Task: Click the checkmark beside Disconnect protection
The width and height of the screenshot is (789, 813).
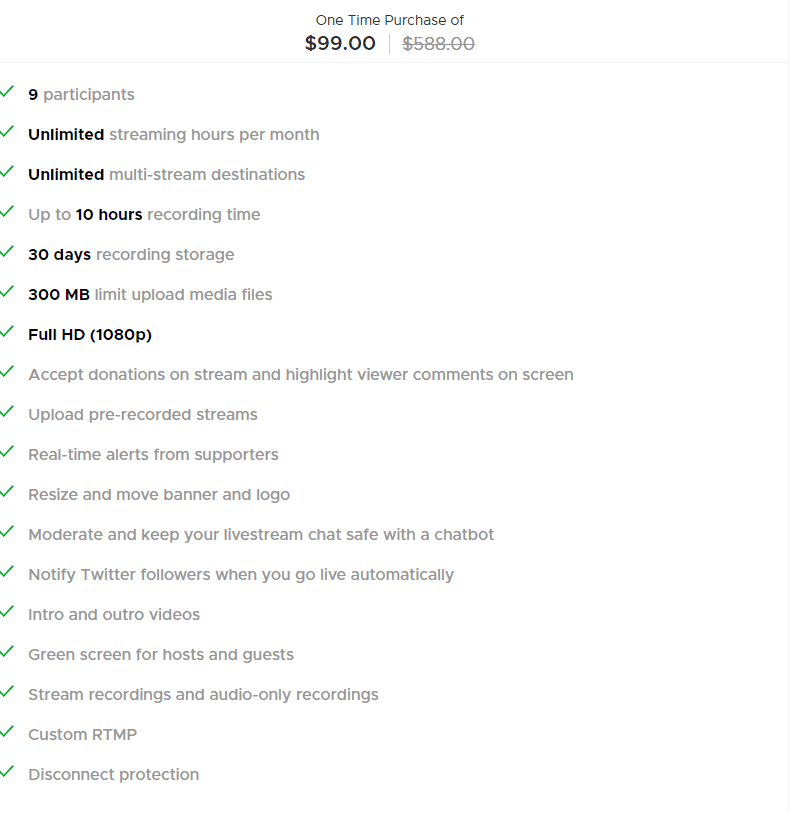Action: 8,771
